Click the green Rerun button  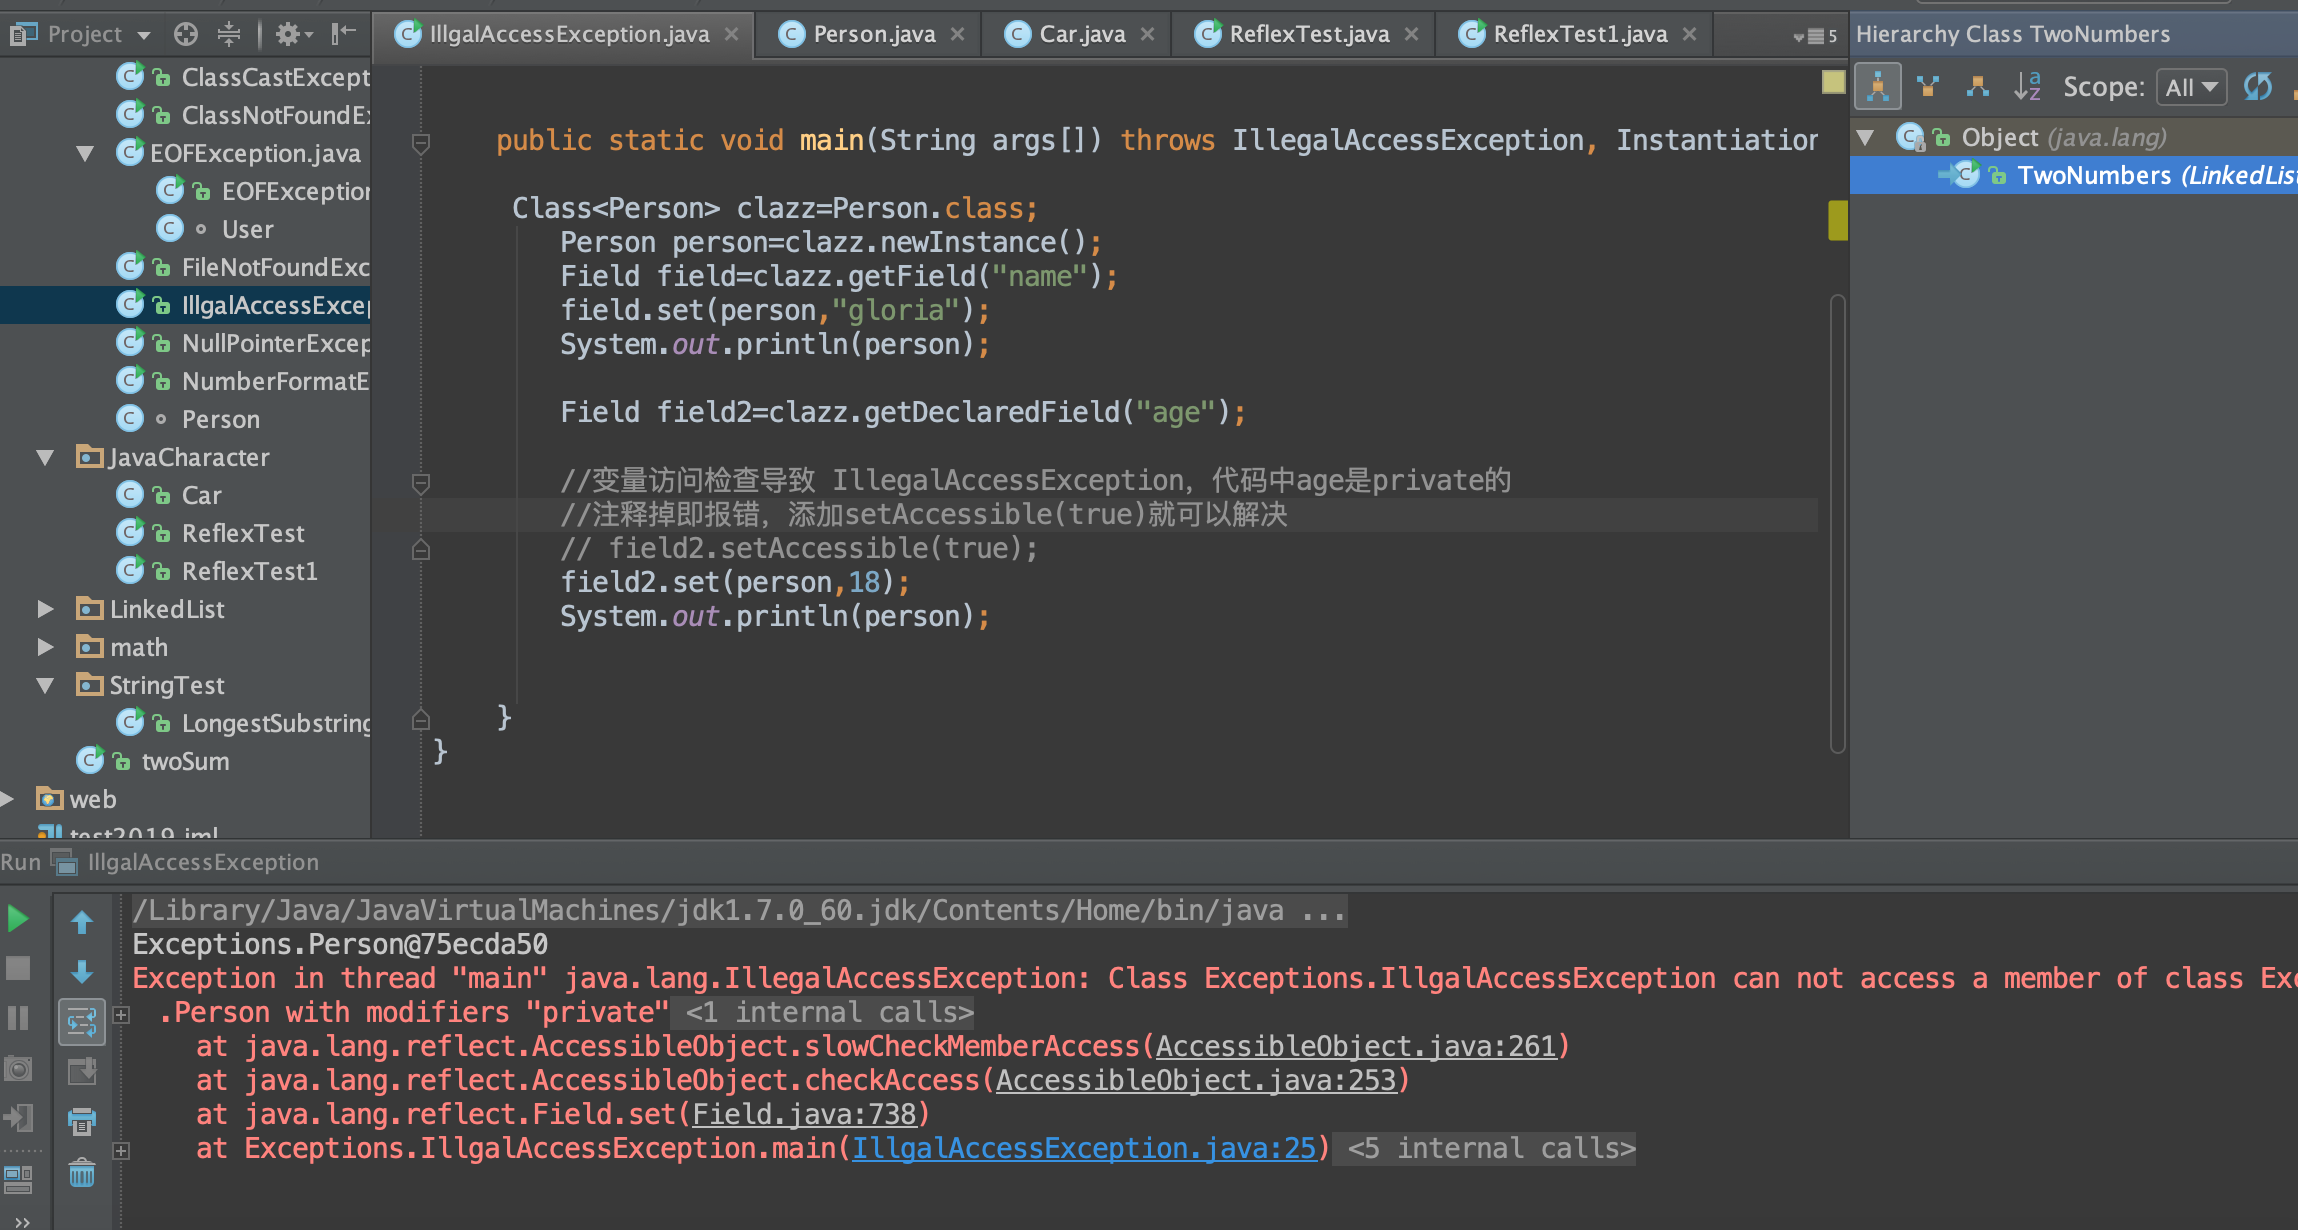[18, 919]
